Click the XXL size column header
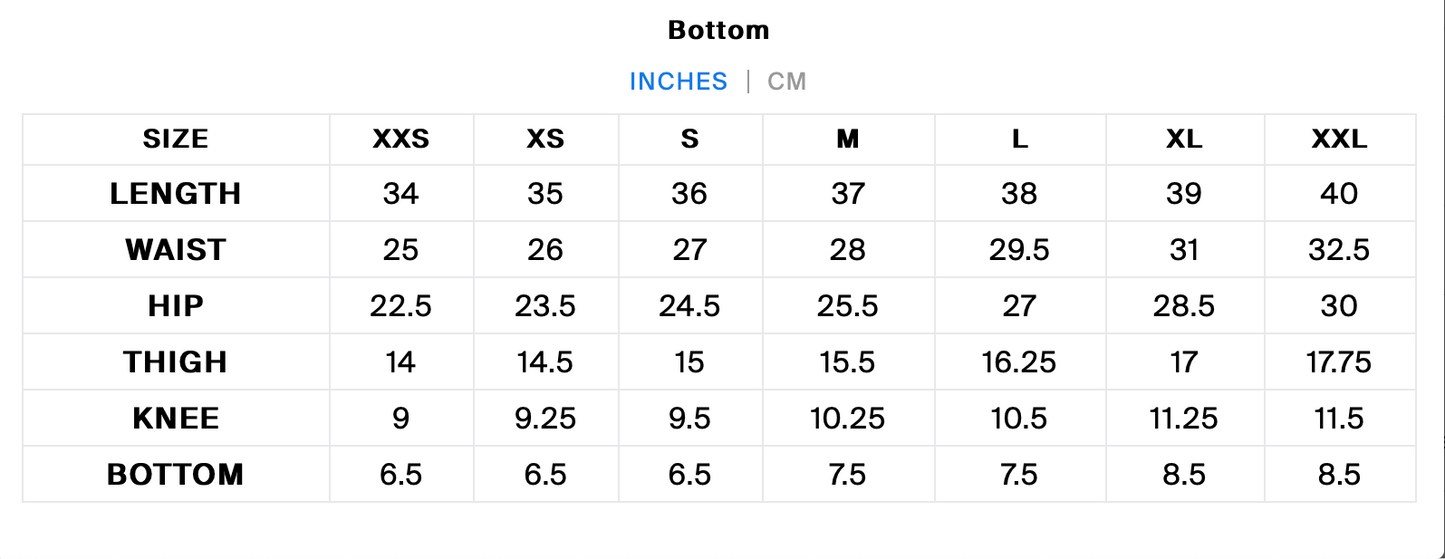1445x559 pixels. coord(1339,139)
